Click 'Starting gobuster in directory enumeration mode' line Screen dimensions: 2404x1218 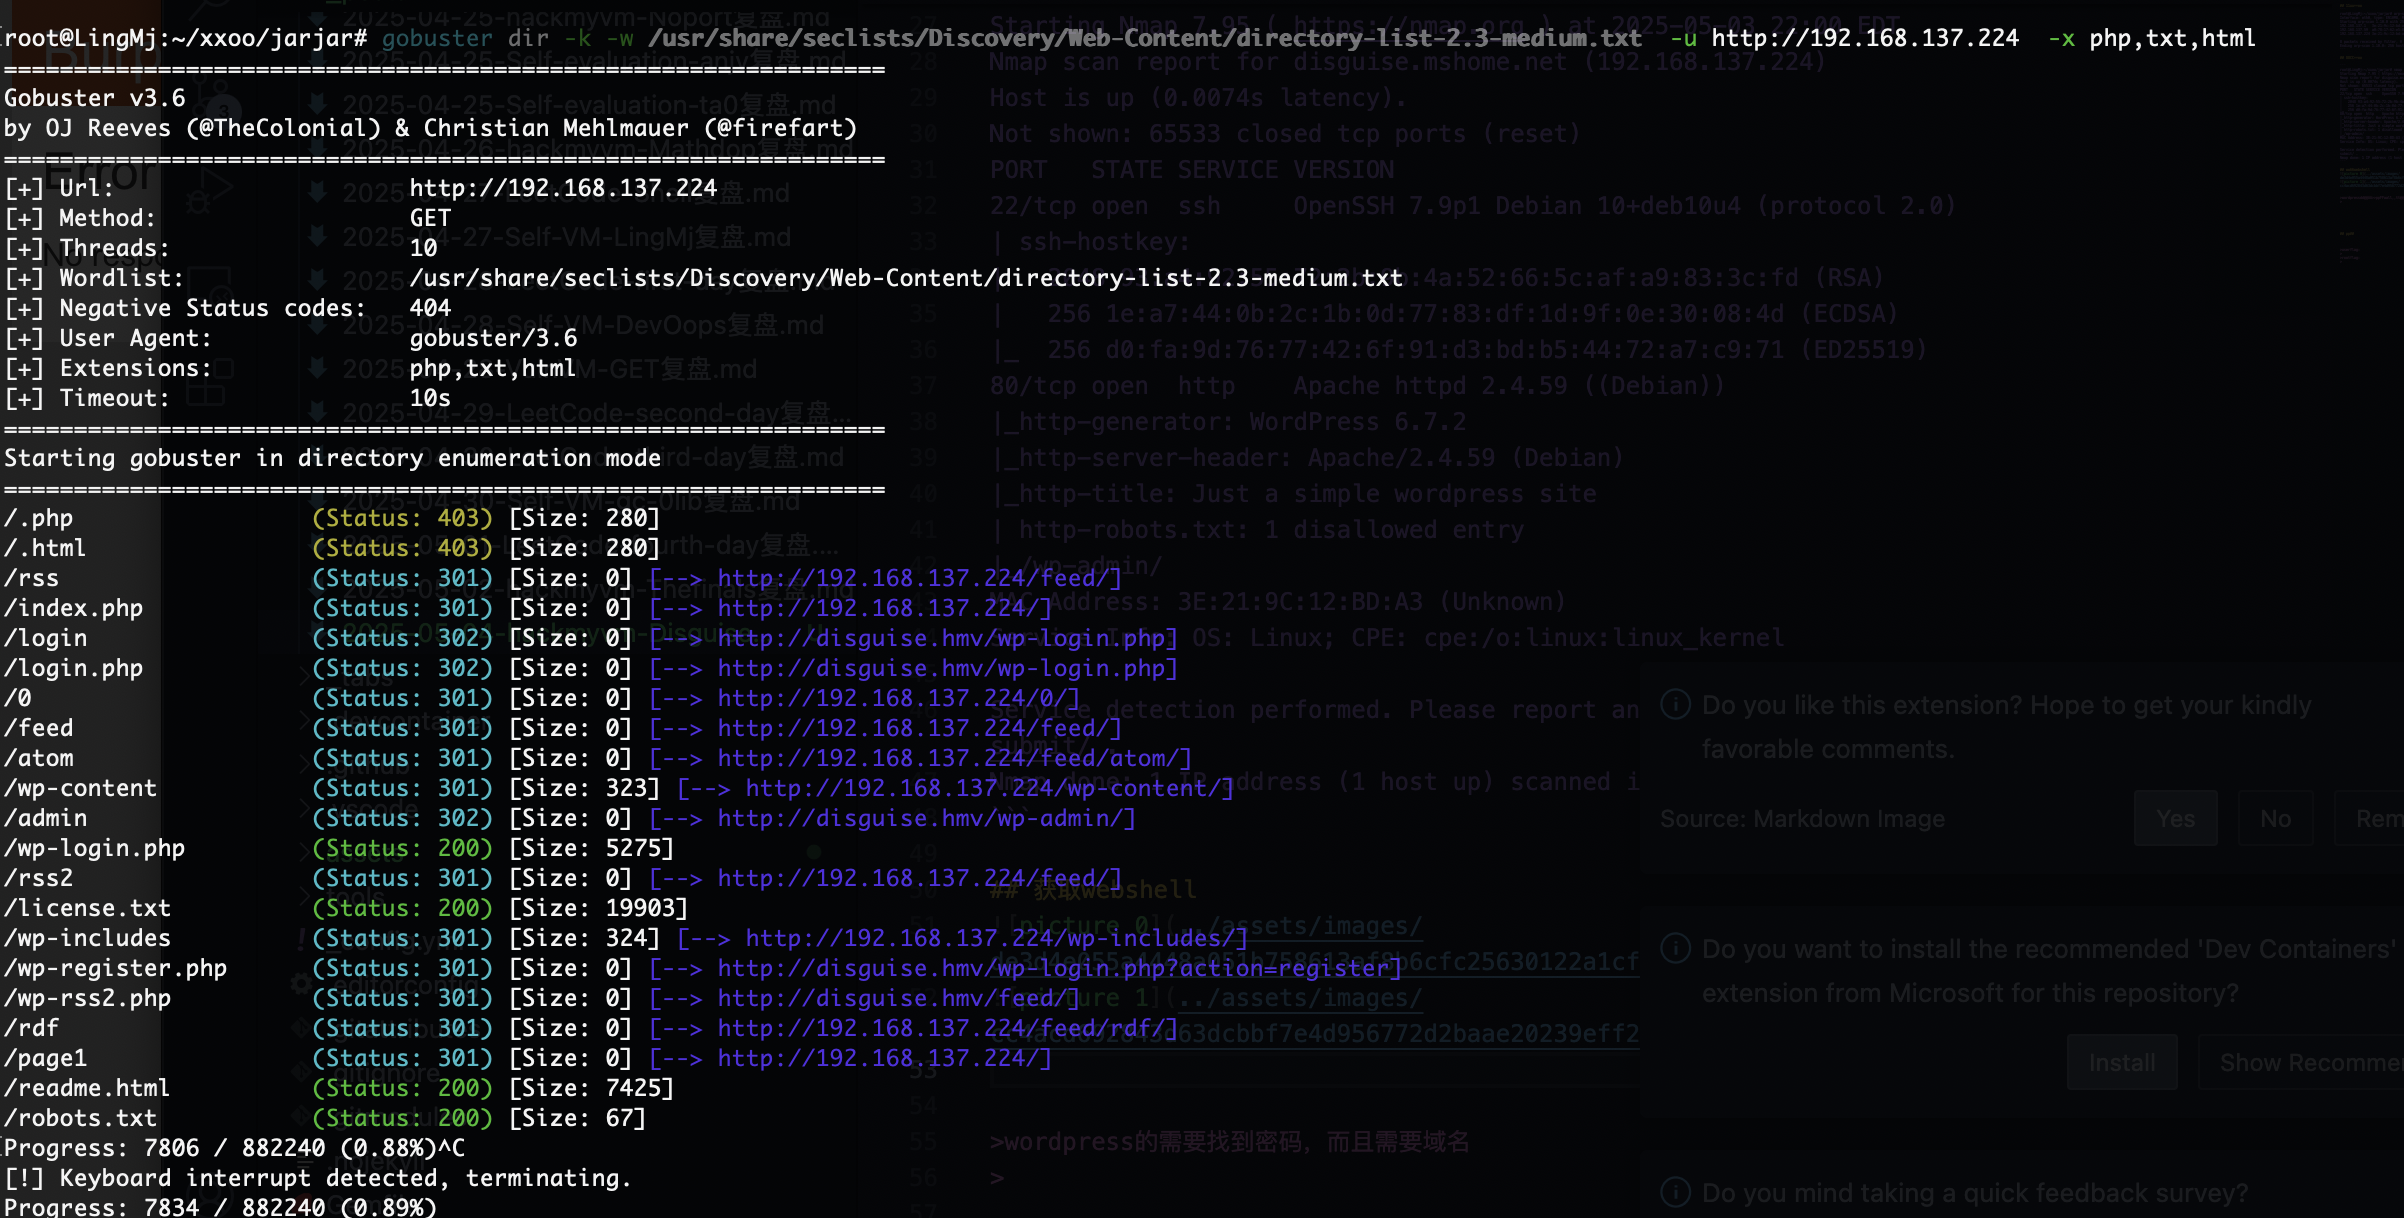pos(333,458)
